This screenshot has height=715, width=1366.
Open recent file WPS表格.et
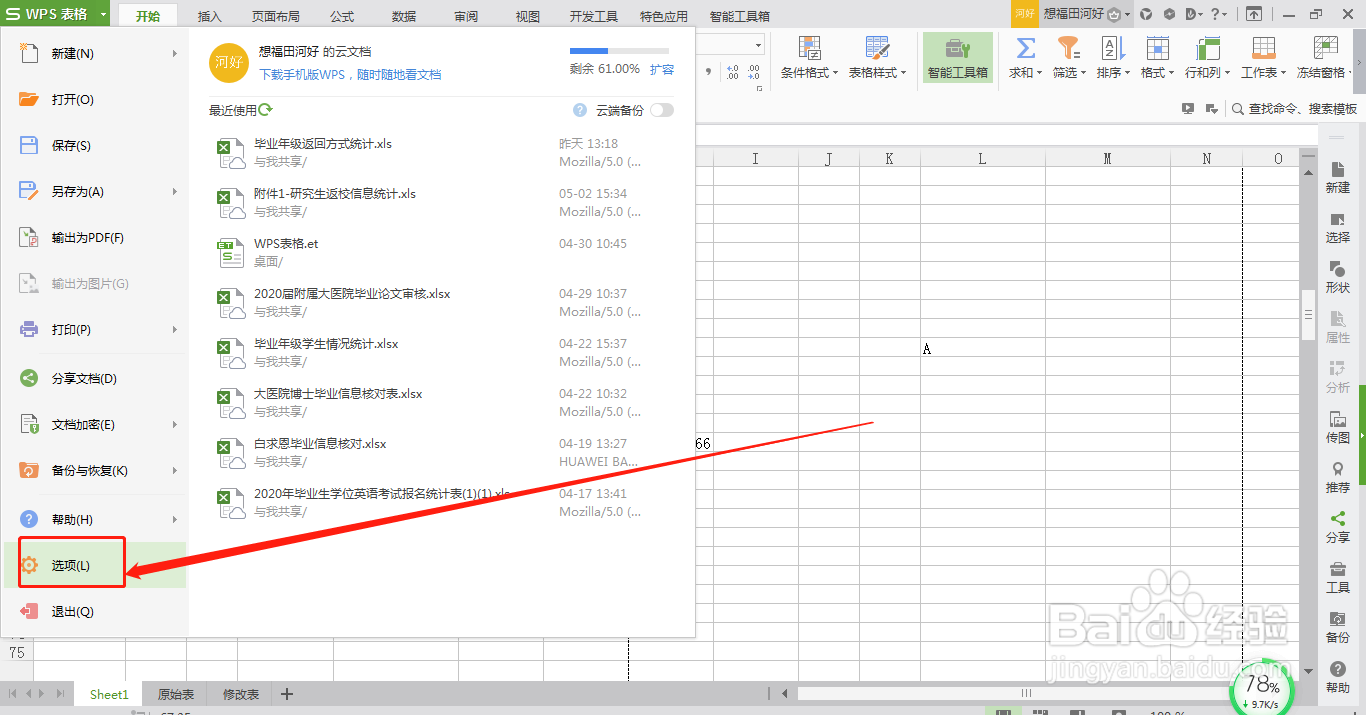click(x=286, y=244)
